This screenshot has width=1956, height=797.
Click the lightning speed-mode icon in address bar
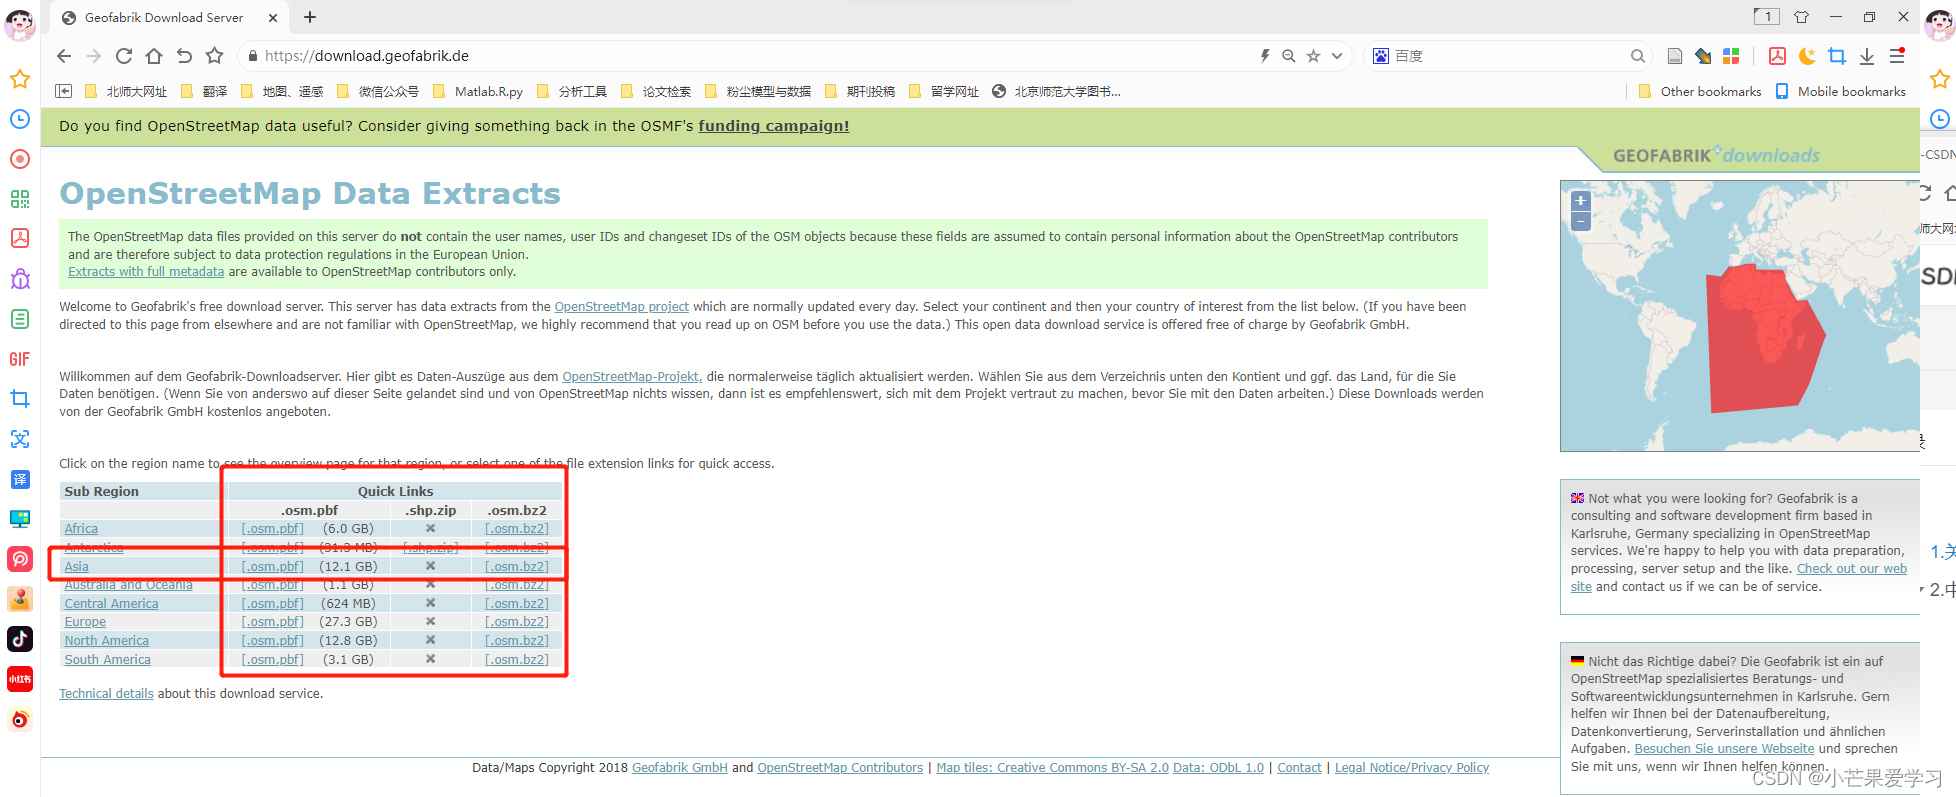click(1265, 56)
